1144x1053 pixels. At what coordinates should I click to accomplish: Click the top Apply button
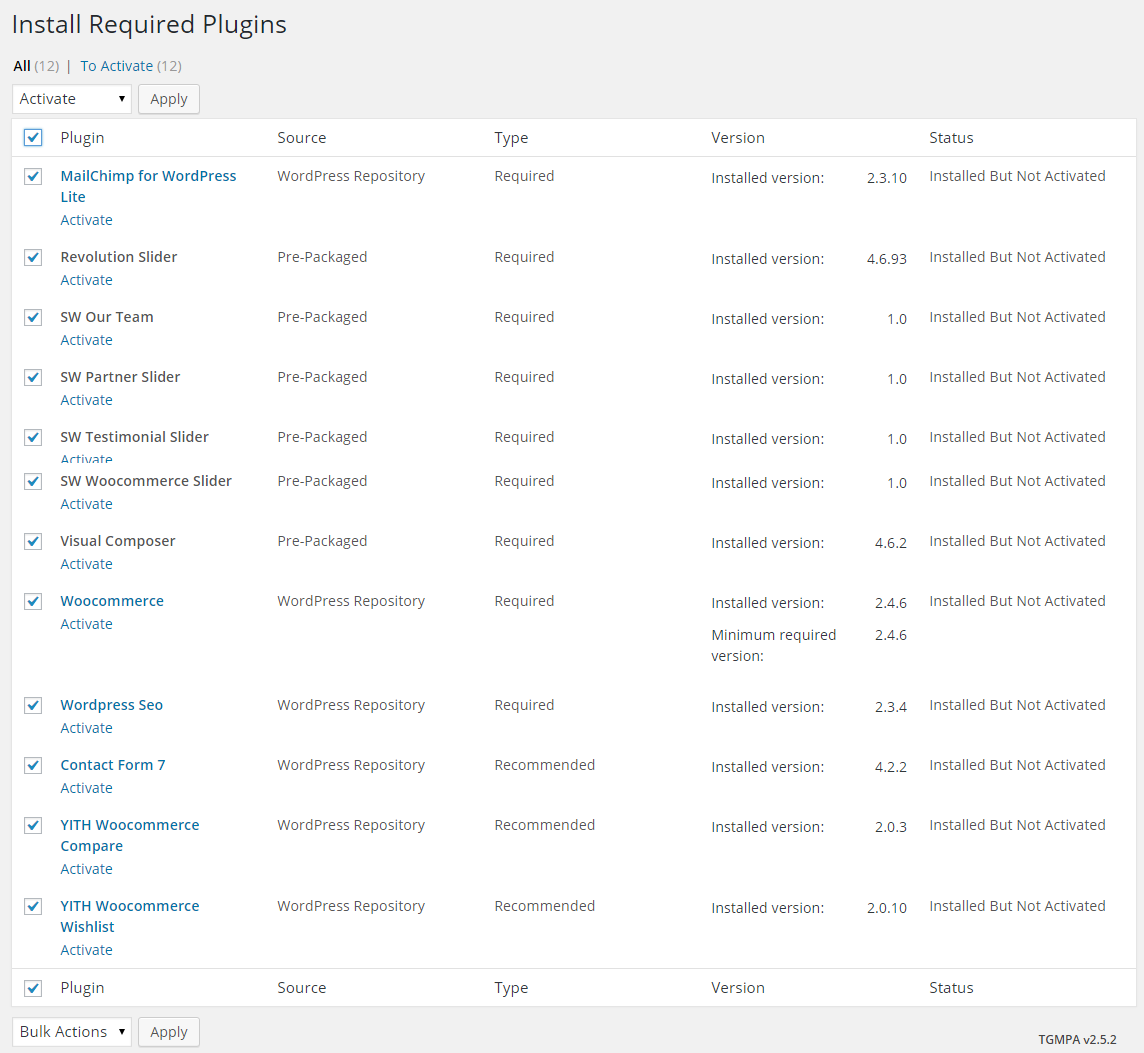click(169, 99)
